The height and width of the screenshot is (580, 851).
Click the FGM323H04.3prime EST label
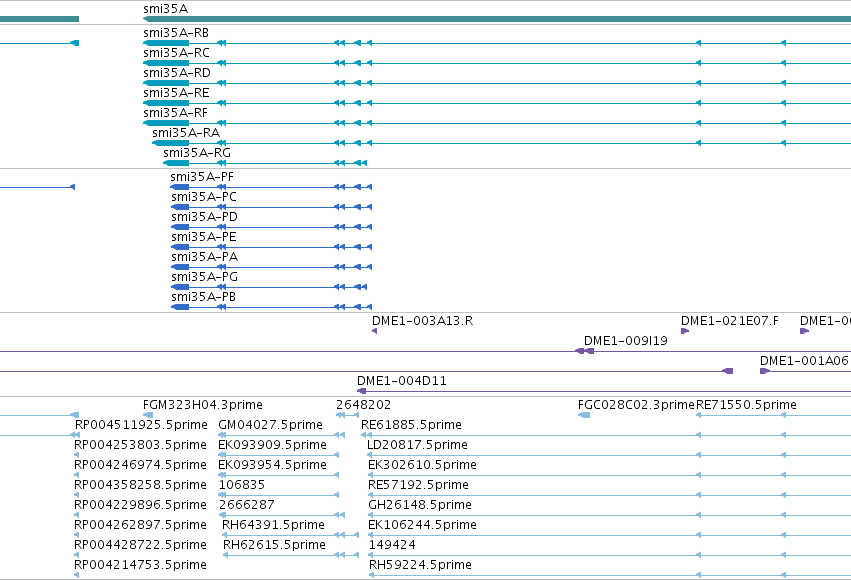[202, 405]
